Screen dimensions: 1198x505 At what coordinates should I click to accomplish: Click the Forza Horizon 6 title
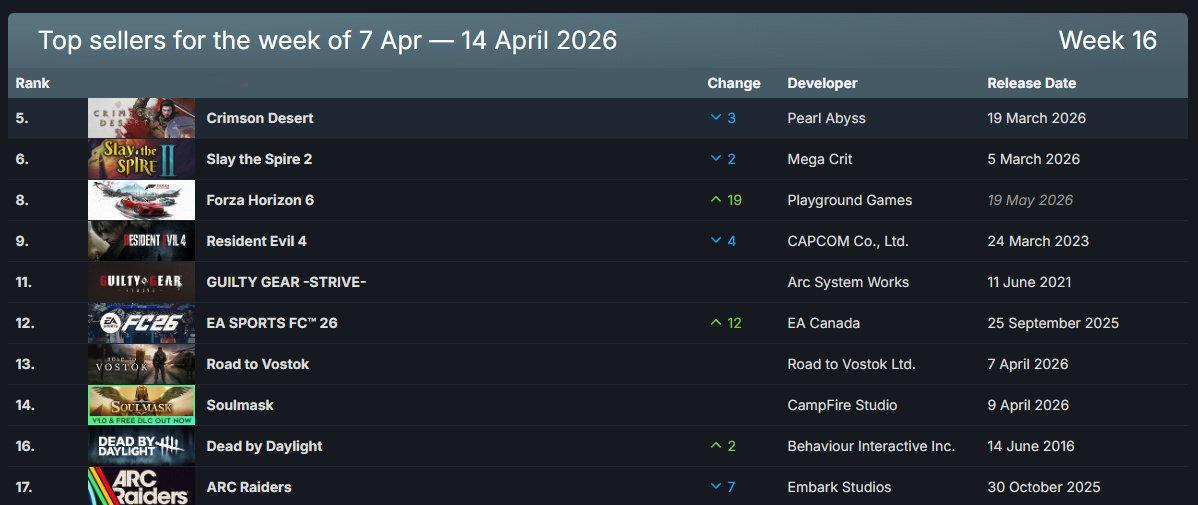[x=260, y=200]
